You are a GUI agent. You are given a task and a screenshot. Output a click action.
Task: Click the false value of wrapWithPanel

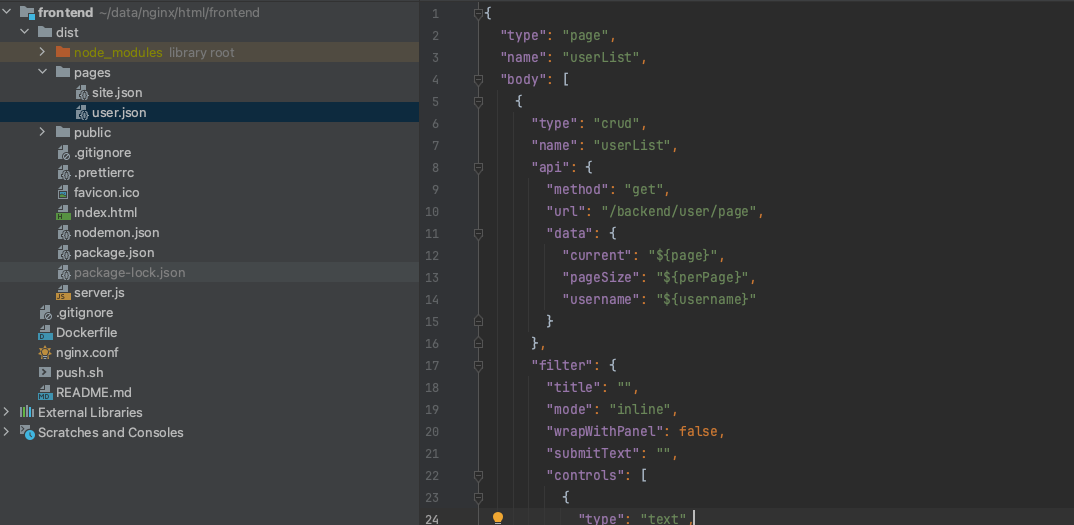point(698,431)
